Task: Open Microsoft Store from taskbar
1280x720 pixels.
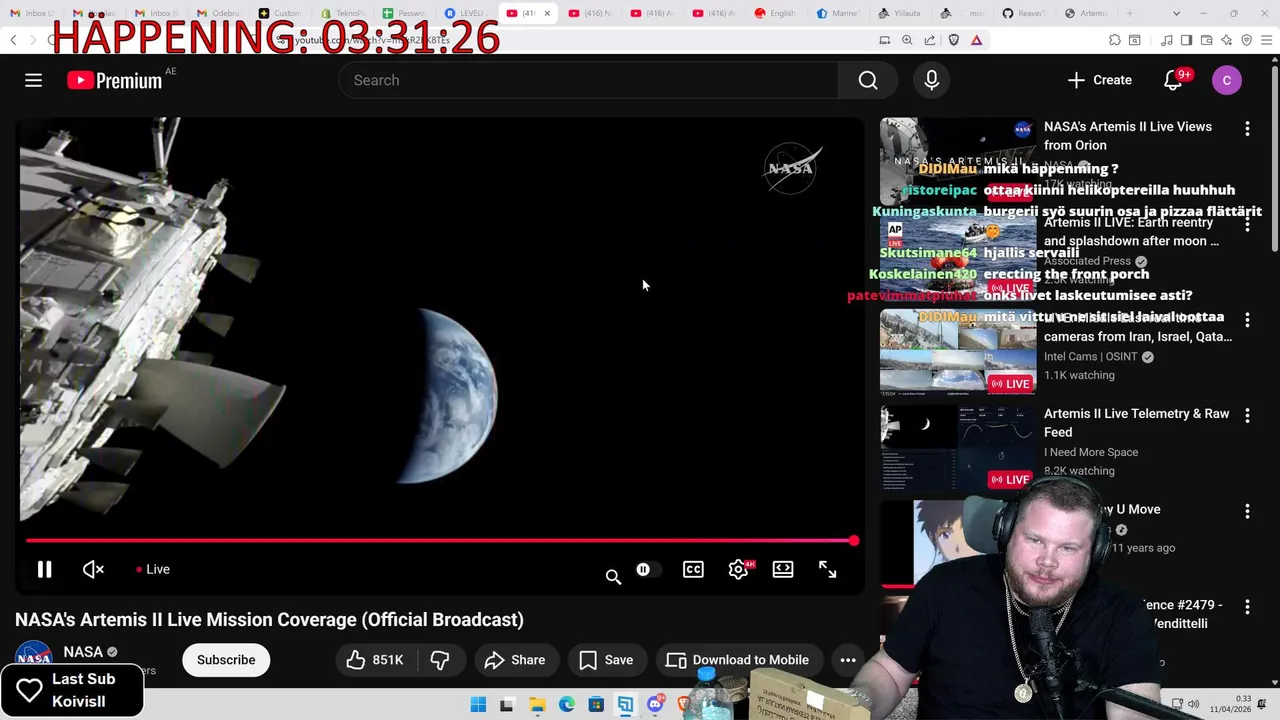Action: [596, 705]
